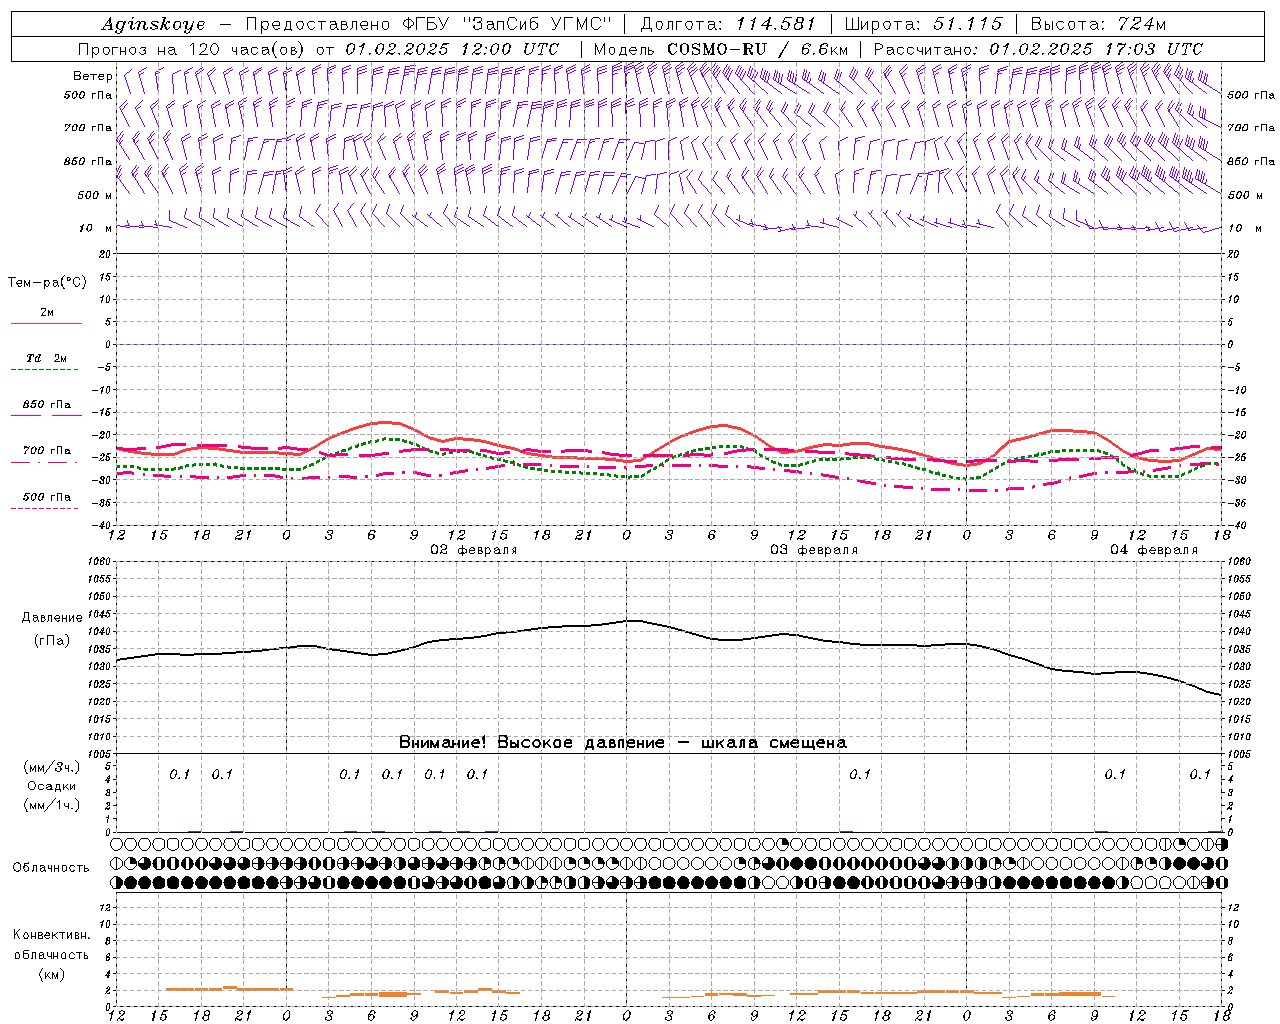
Task: Click the date label 02 февраля
Action: [474, 550]
